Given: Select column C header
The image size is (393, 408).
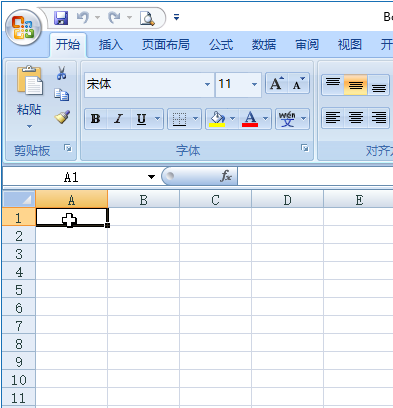Looking at the screenshot, I should 215,200.
